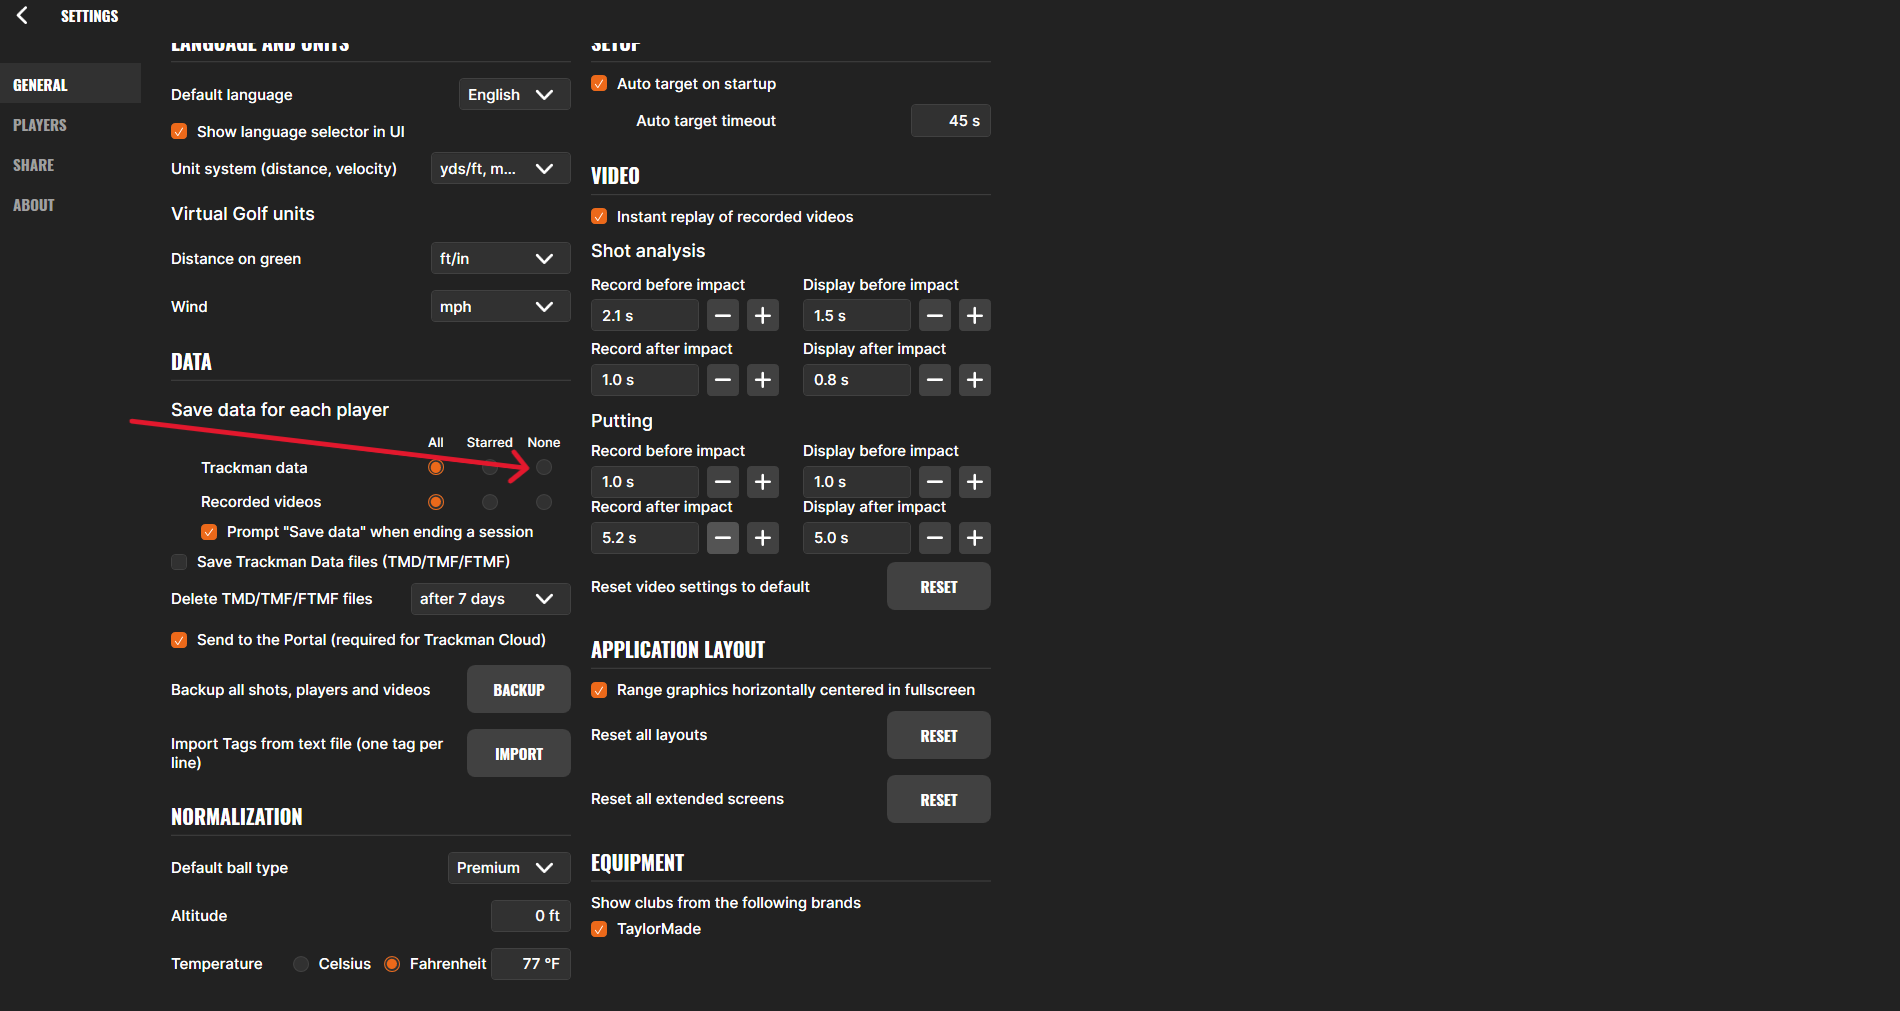Click Reset for video settings to default
Image resolution: width=1900 pixels, height=1011 pixels.
pyautogui.click(x=939, y=587)
